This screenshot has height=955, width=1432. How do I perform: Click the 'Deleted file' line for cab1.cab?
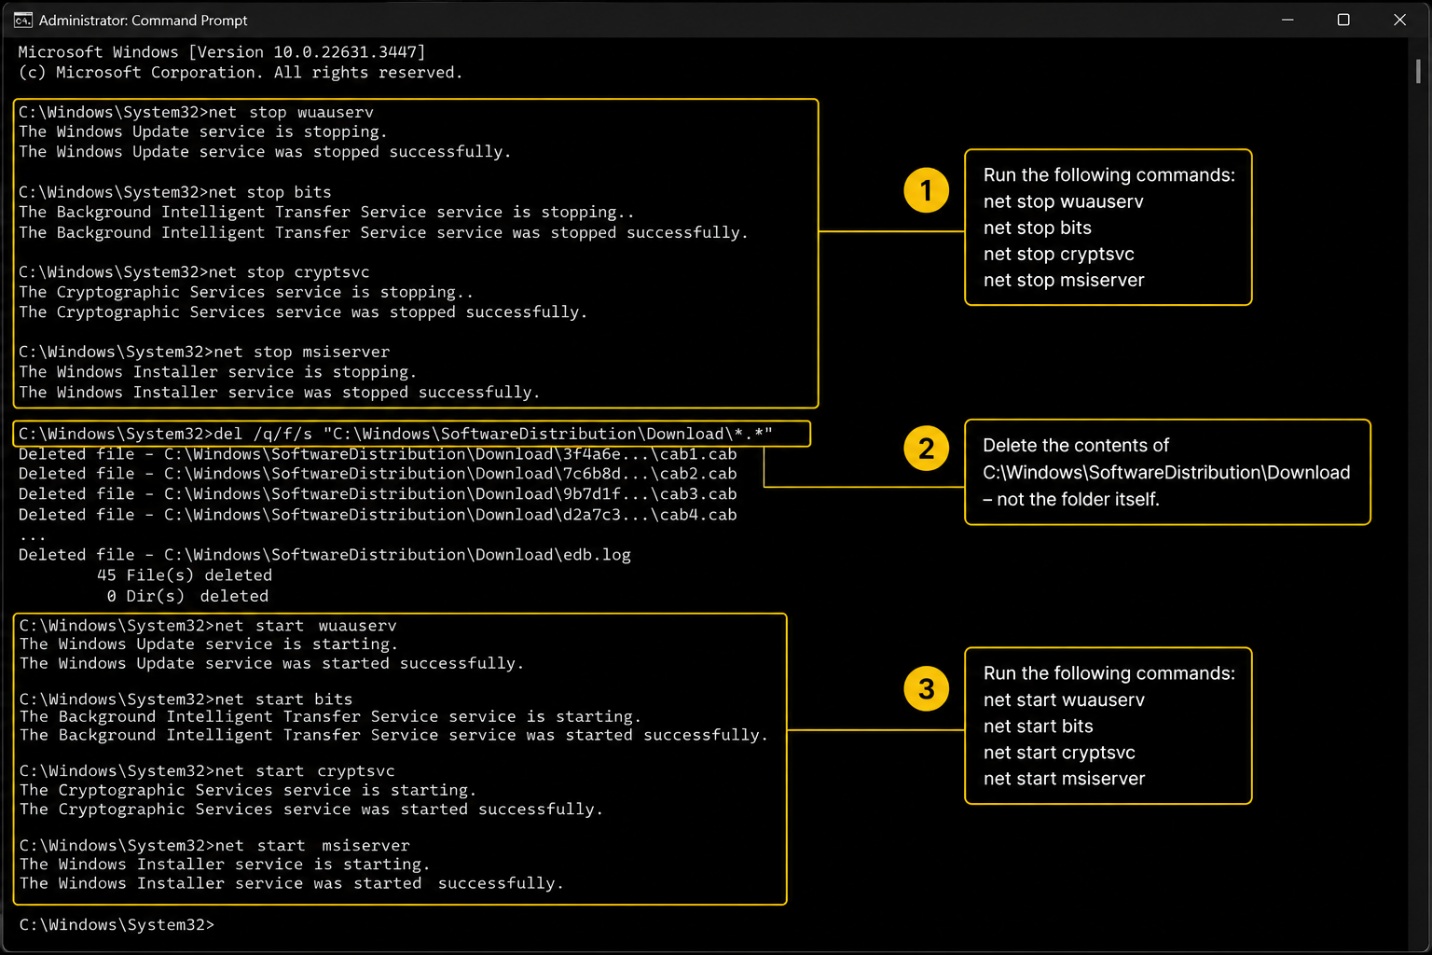pyautogui.click(x=377, y=454)
